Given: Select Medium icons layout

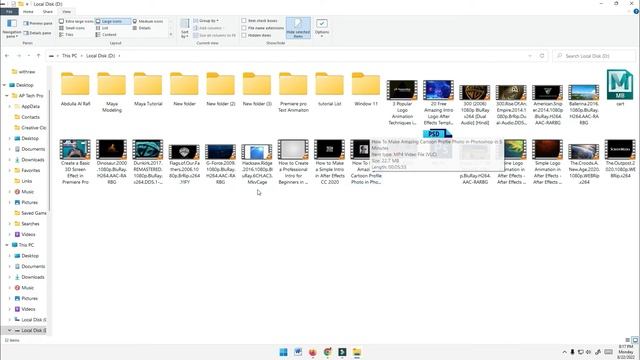Looking at the screenshot, I should click(148, 21).
